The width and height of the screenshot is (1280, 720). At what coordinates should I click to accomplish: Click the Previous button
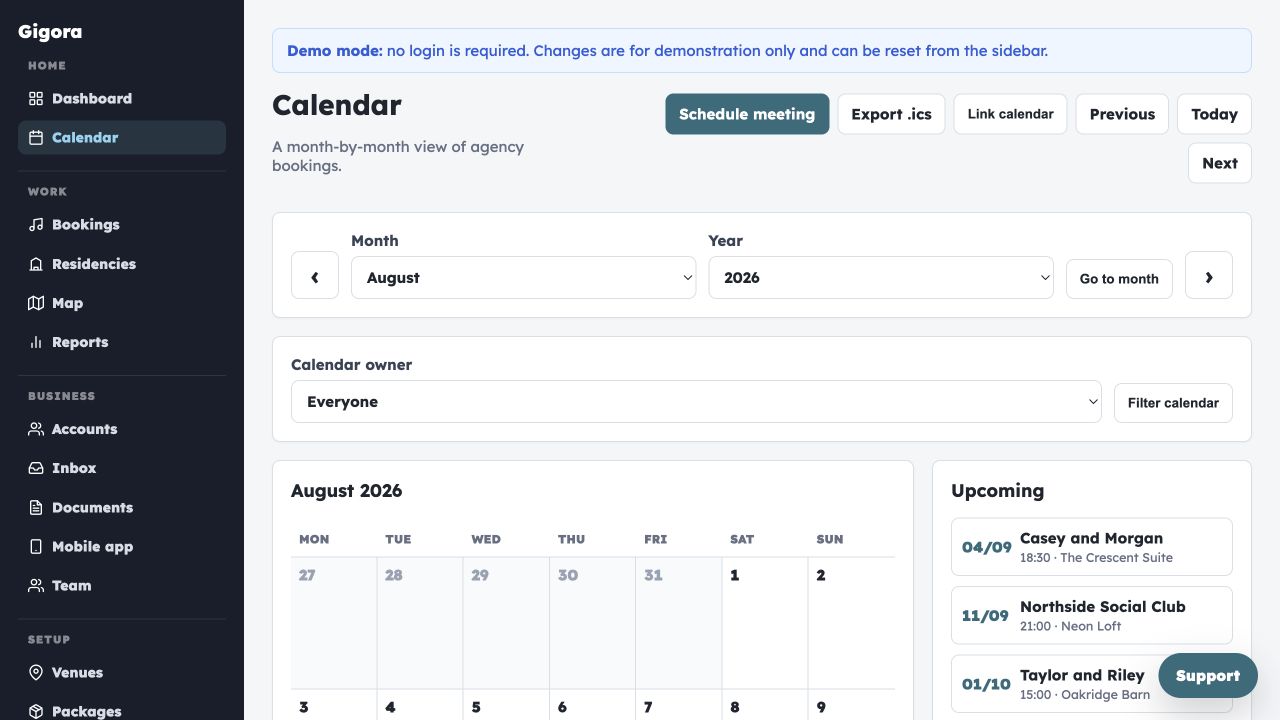click(1122, 114)
